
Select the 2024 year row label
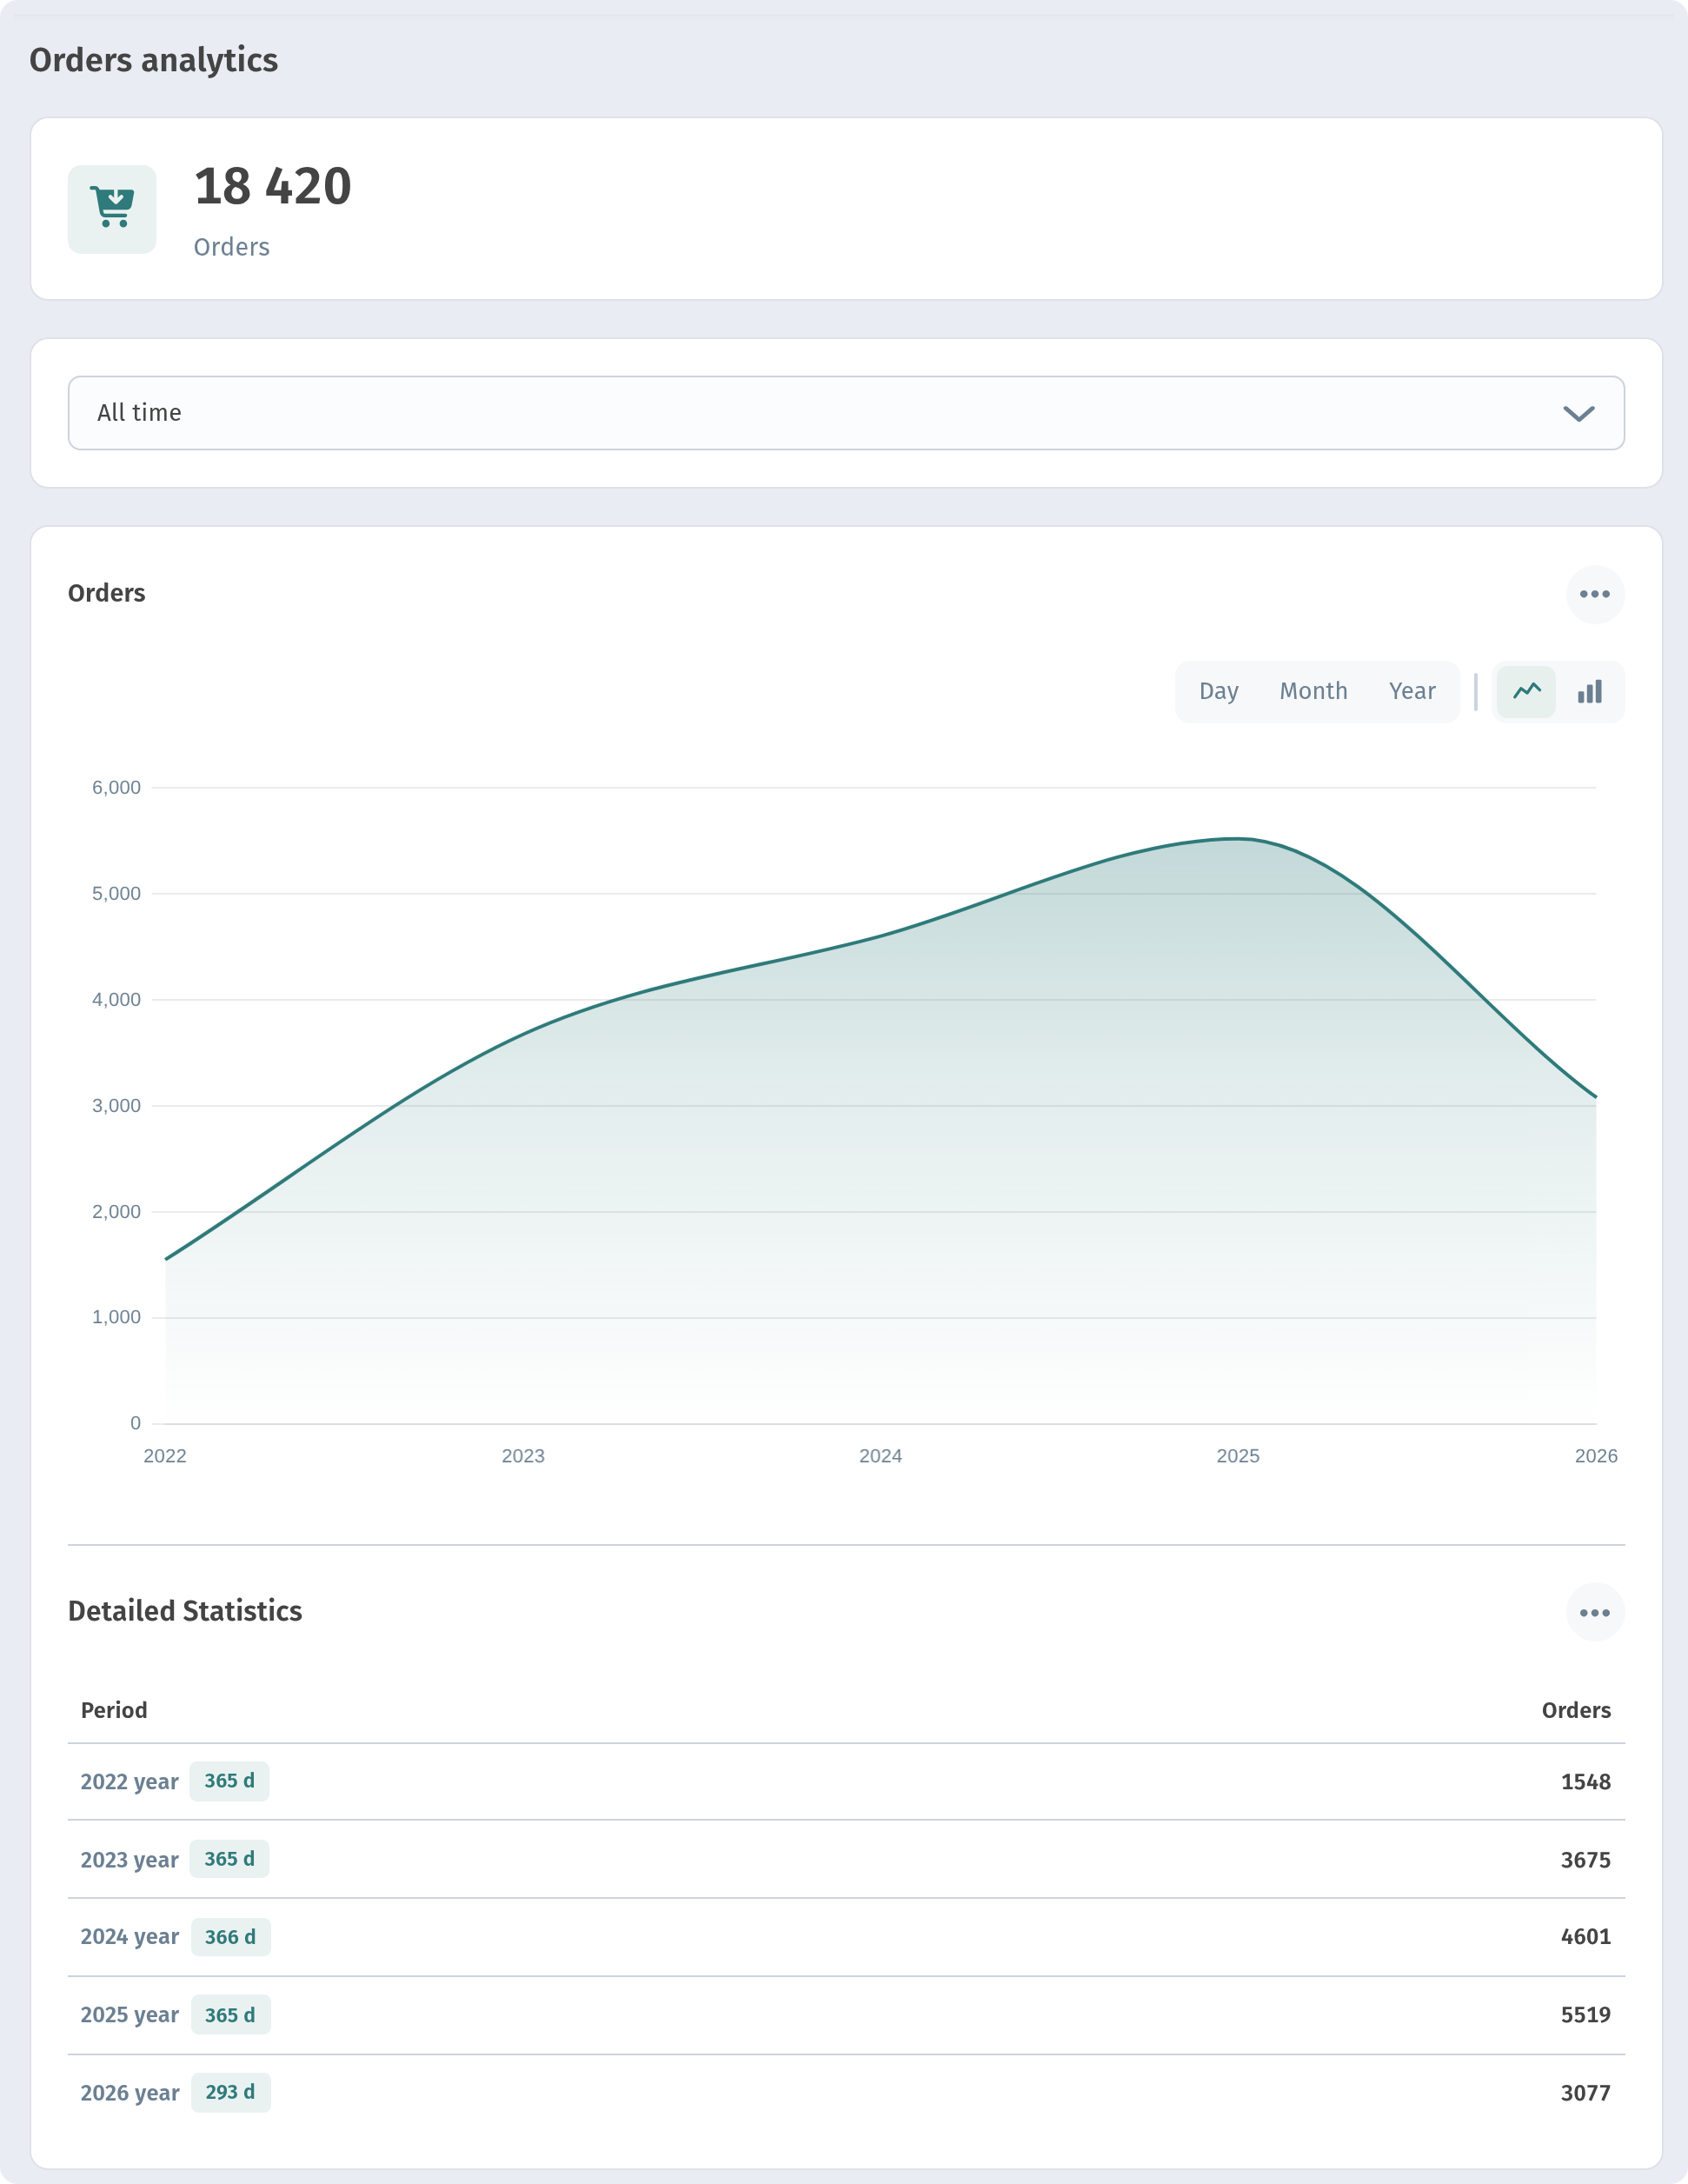(x=130, y=1937)
